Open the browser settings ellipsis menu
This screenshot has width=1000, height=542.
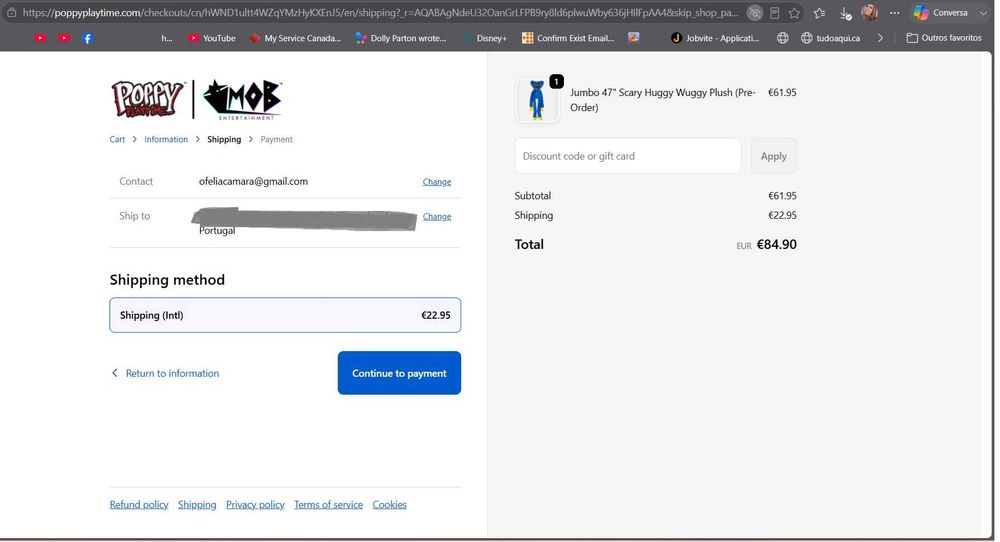point(895,13)
